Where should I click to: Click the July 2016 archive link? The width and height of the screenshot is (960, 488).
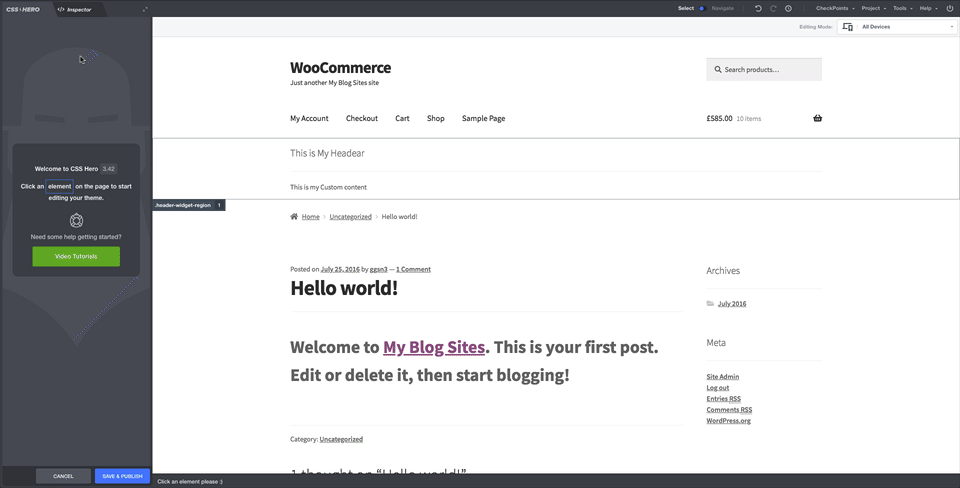(x=732, y=304)
